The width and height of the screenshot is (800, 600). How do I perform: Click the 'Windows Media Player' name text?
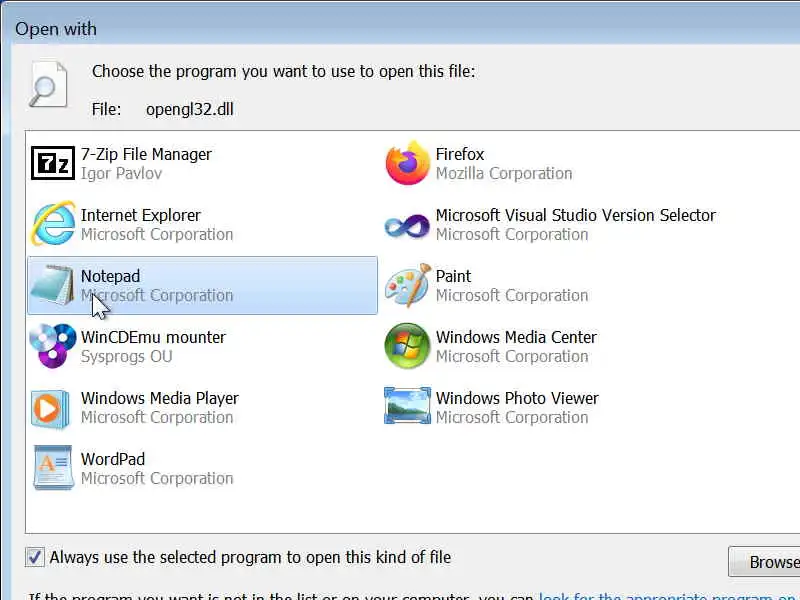[160, 398]
